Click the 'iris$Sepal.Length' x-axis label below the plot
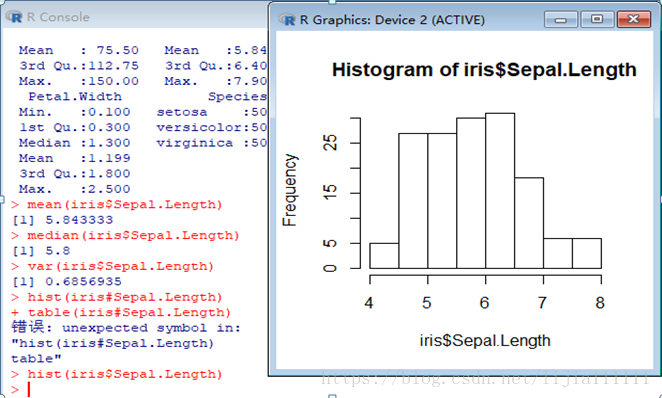 pos(485,340)
